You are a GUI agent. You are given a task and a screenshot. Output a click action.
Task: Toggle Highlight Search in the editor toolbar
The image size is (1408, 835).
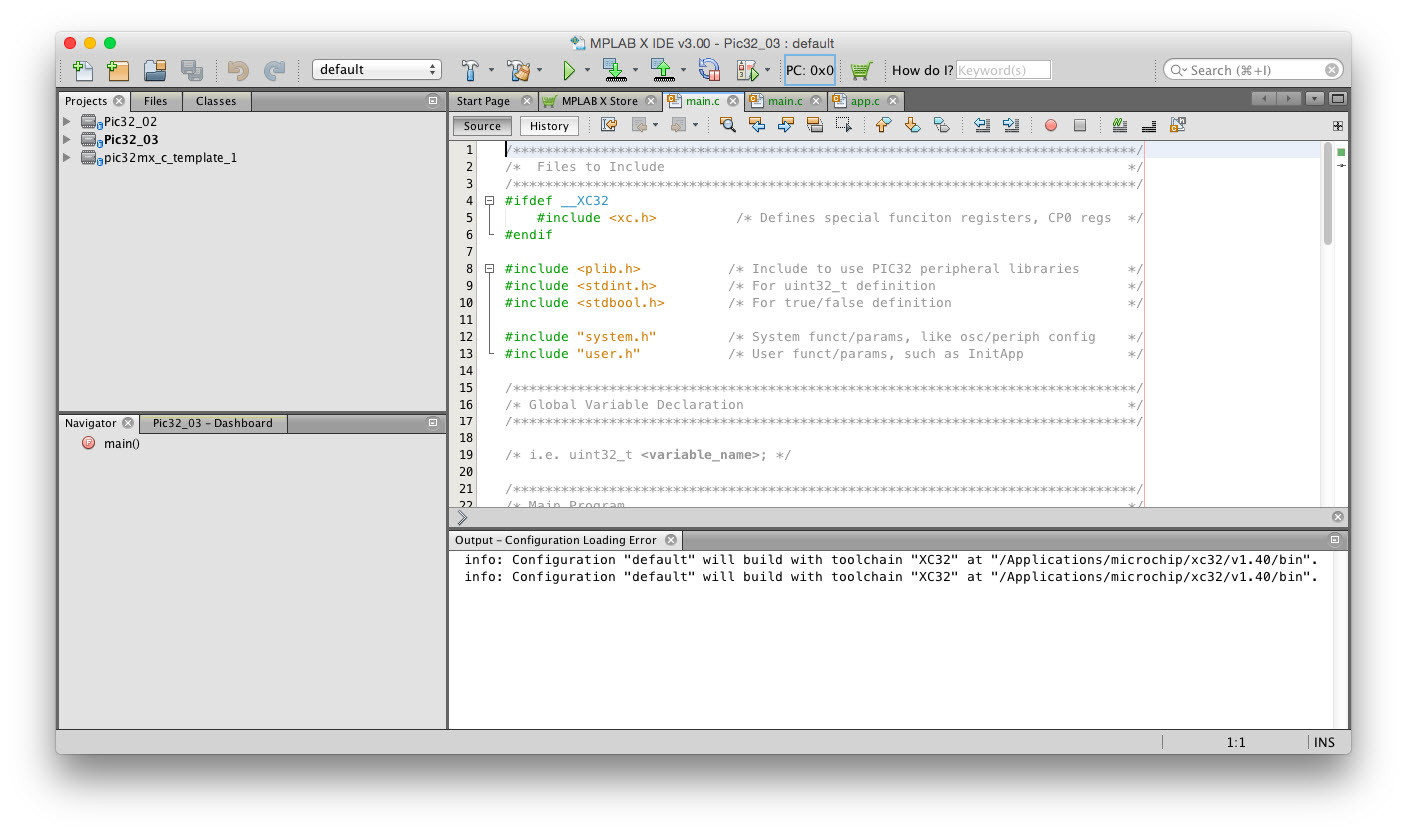[x=815, y=125]
